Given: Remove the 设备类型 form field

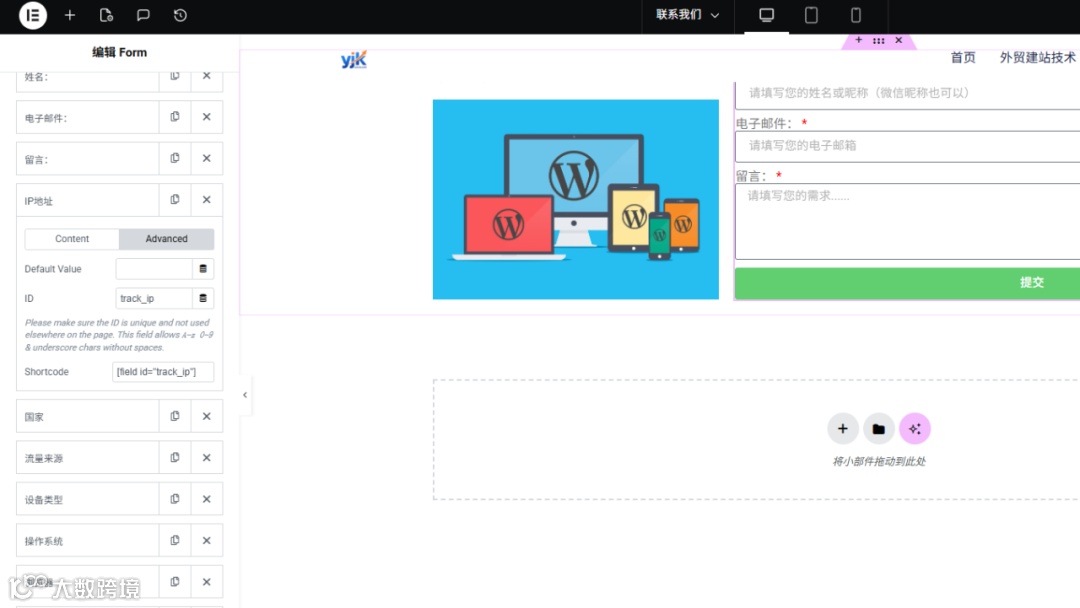Looking at the screenshot, I should [207, 499].
